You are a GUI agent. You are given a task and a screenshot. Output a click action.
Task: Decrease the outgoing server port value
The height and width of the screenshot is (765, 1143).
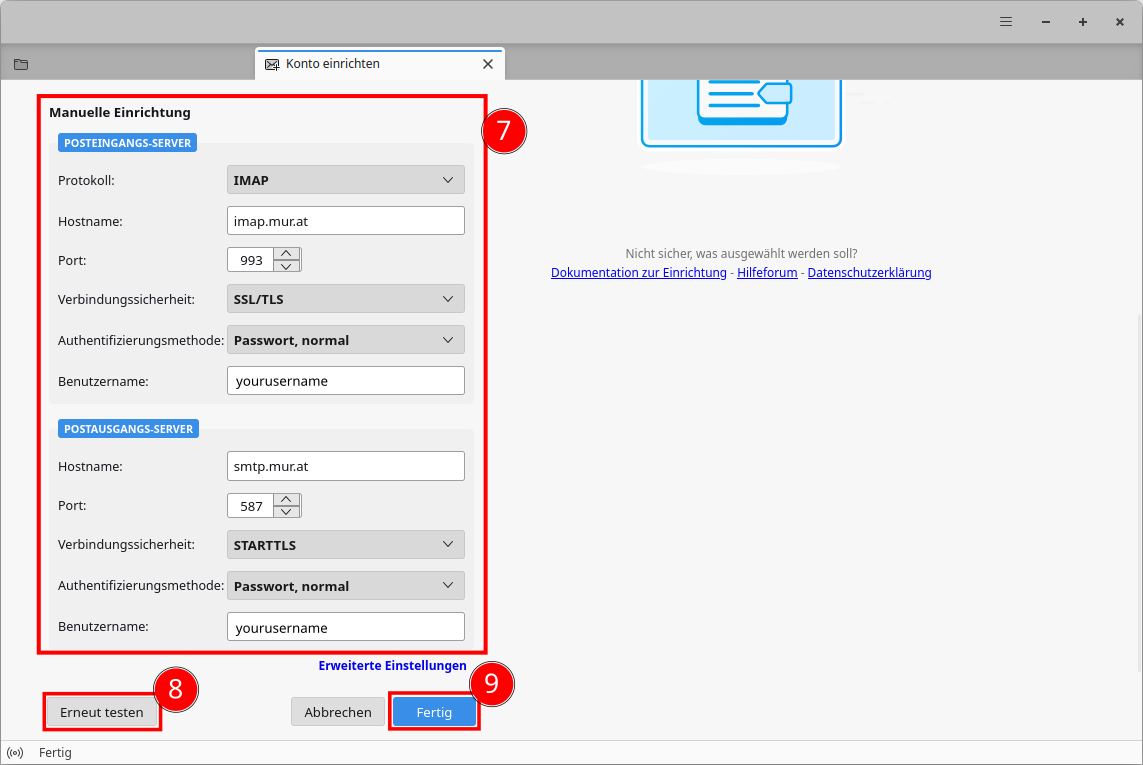pos(287,512)
